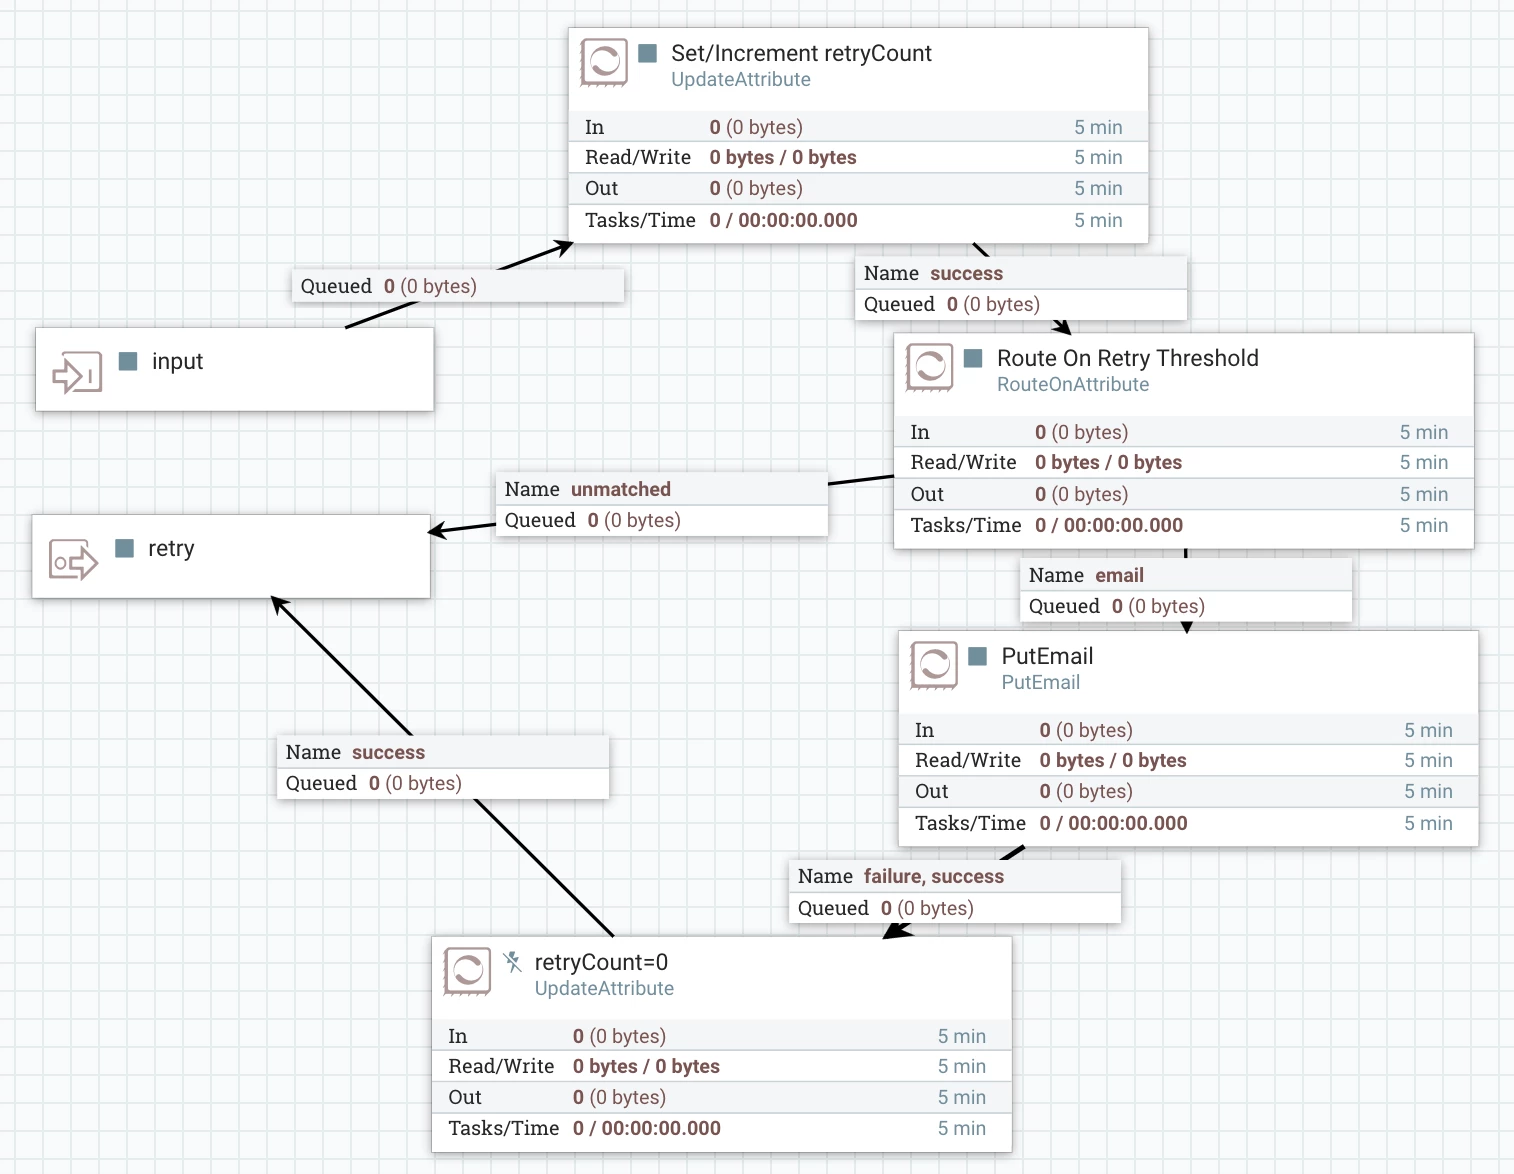Select the unmatched connection name
Image resolution: width=1514 pixels, height=1174 pixels.
(x=621, y=489)
